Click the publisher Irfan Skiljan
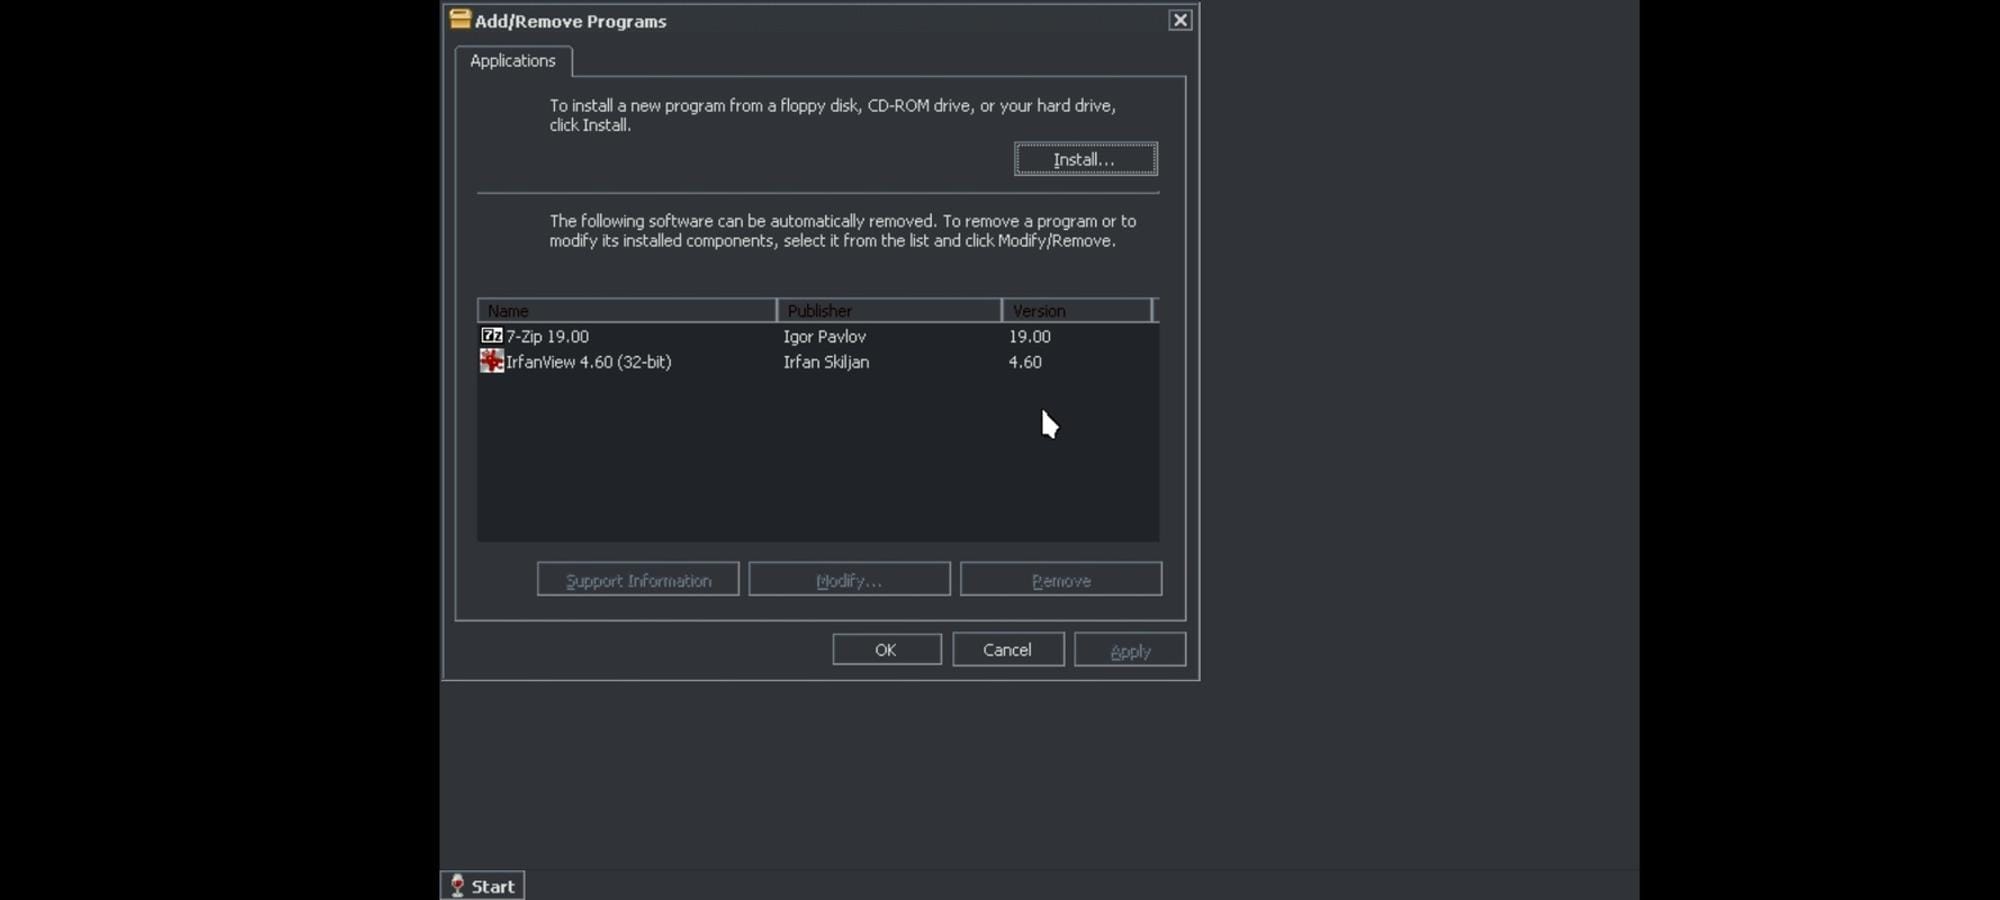 click(x=826, y=362)
